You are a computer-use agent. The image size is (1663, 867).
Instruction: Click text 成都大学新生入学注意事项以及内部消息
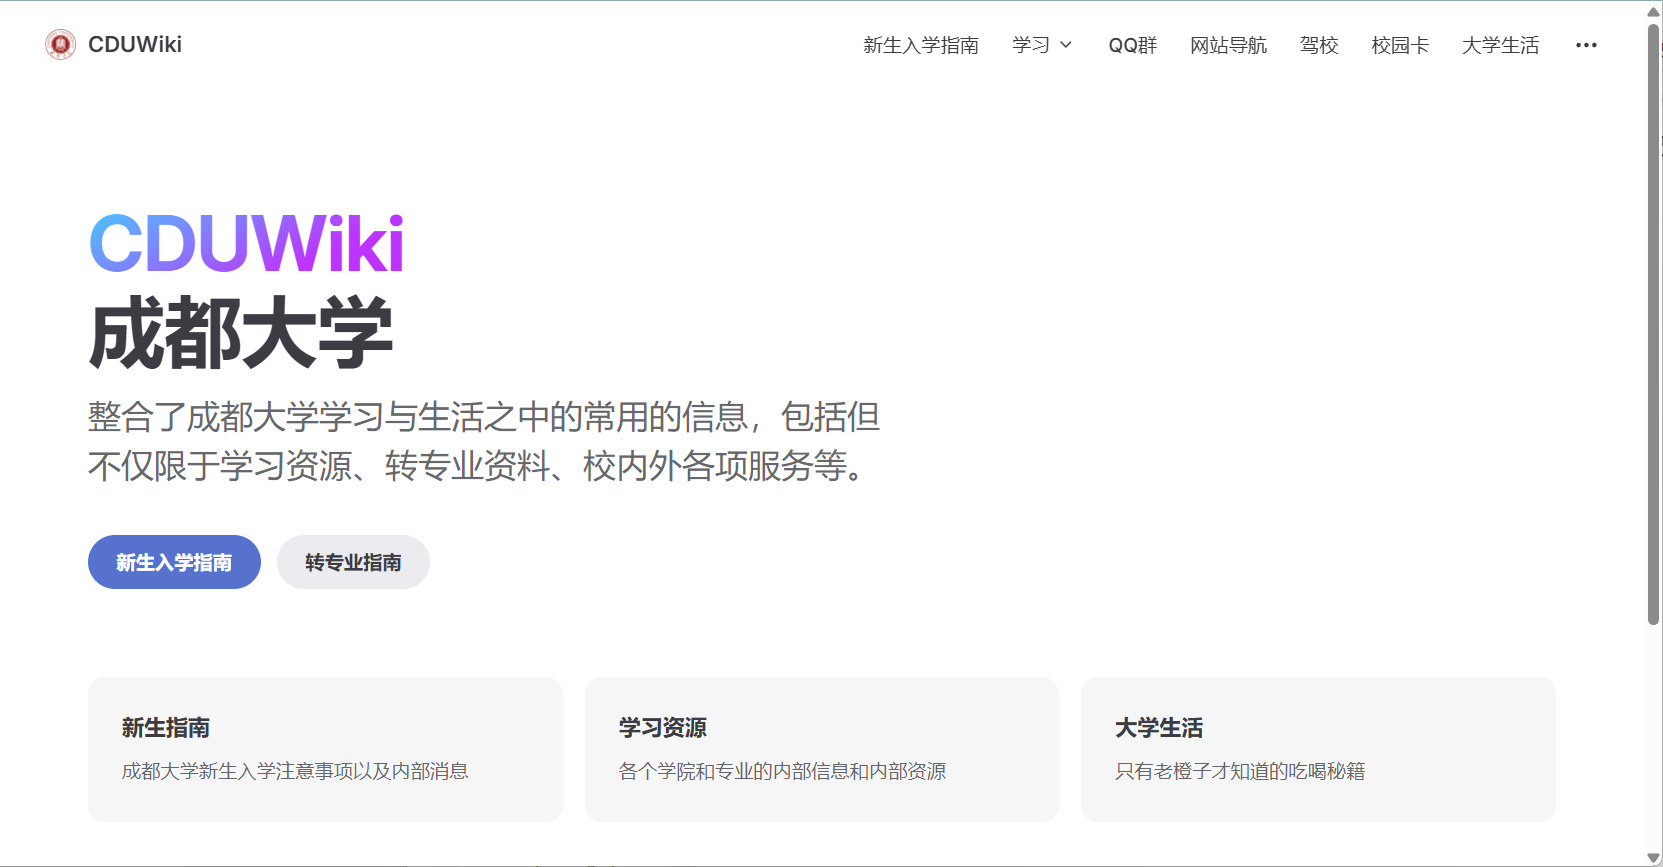(x=295, y=771)
